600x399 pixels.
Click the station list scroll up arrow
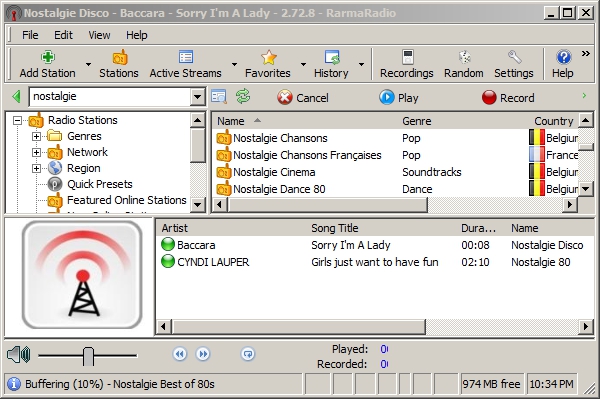[585, 121]
